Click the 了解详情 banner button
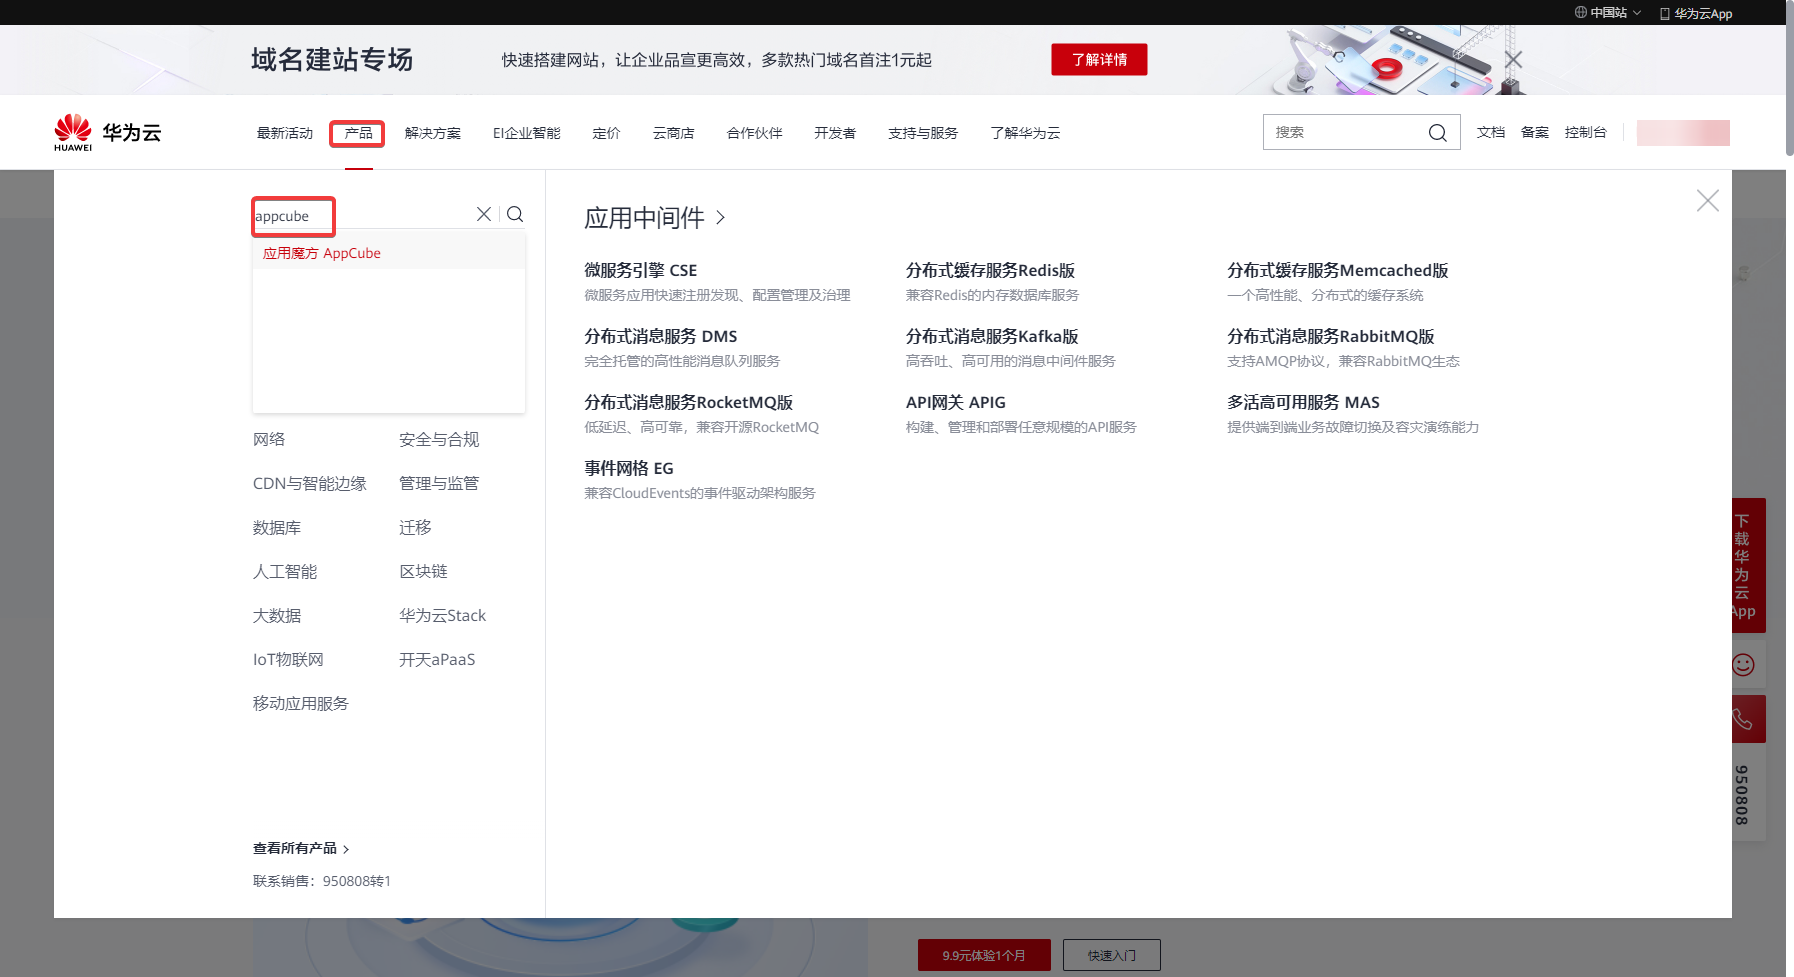1794x977 pixels. point(1099,60)
